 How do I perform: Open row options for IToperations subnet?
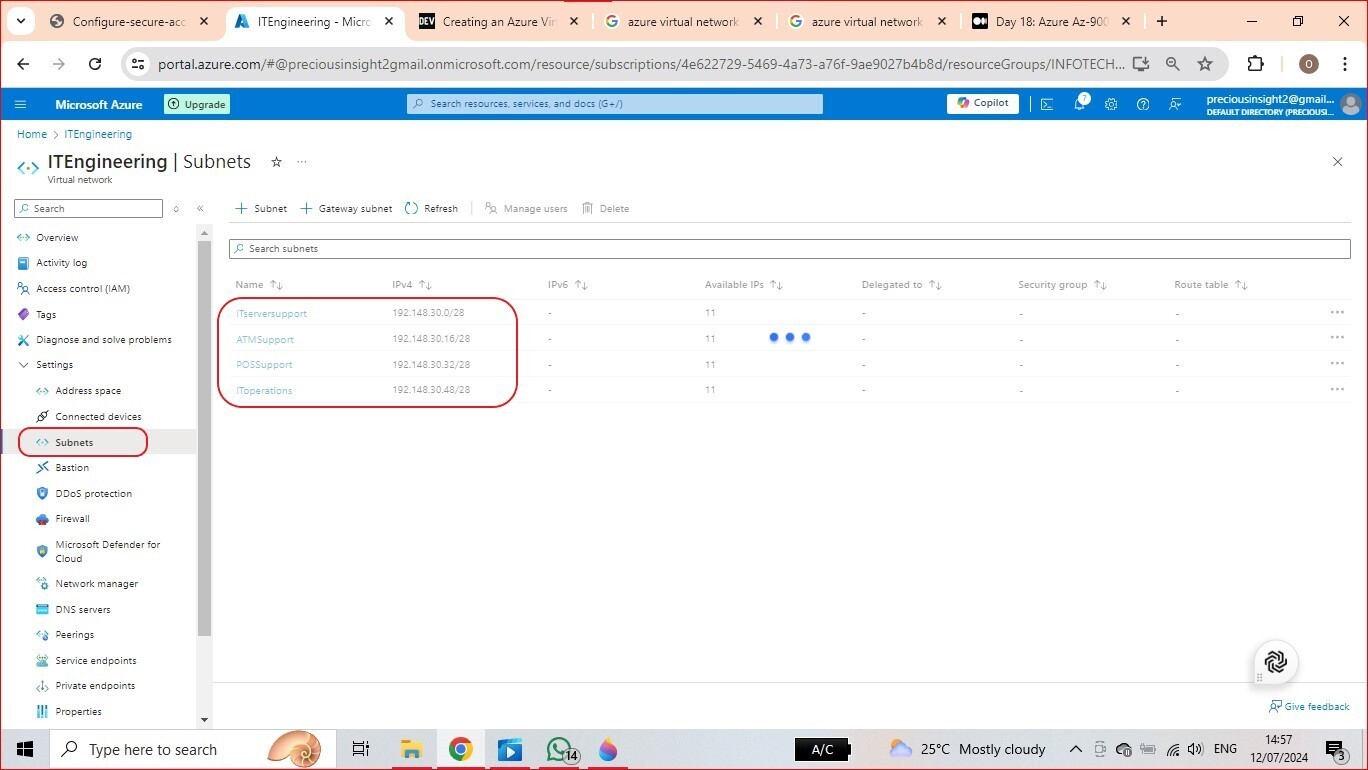[x=1337, y=389]
